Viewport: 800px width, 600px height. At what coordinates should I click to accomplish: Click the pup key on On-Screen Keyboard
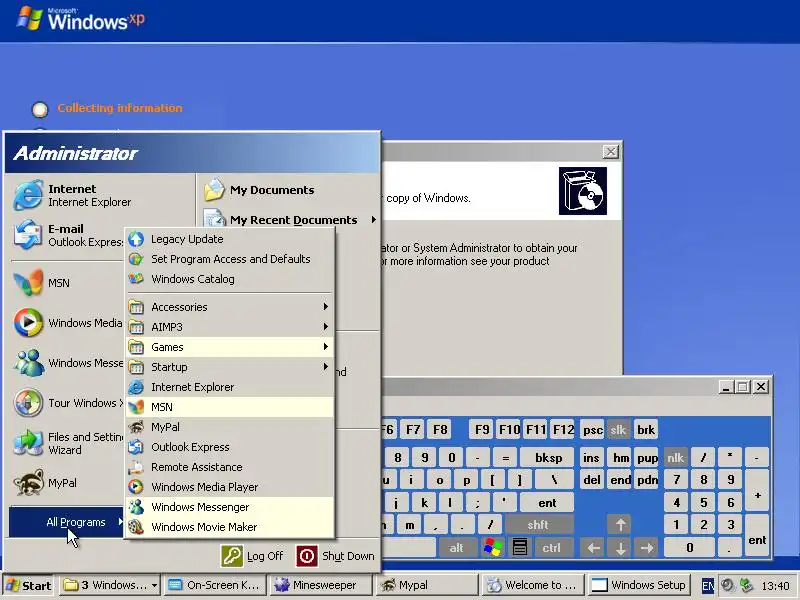point(647,458)
